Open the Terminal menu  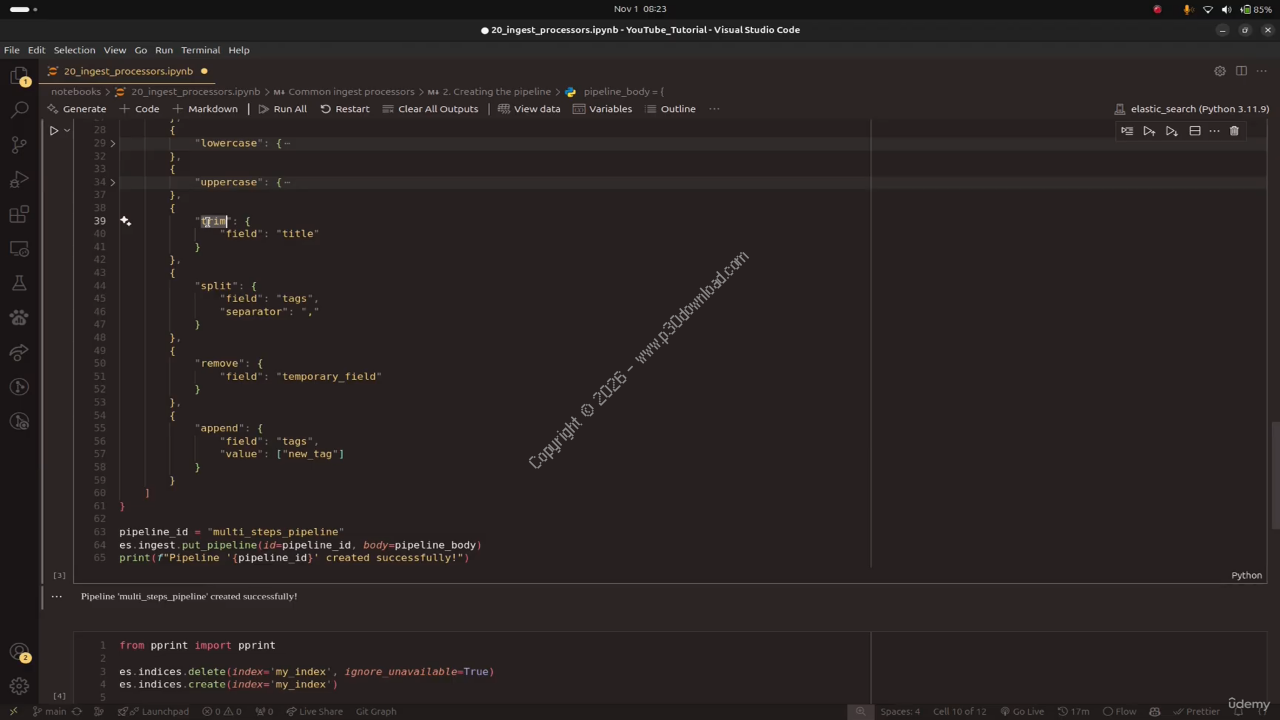[x=200, y=50]
